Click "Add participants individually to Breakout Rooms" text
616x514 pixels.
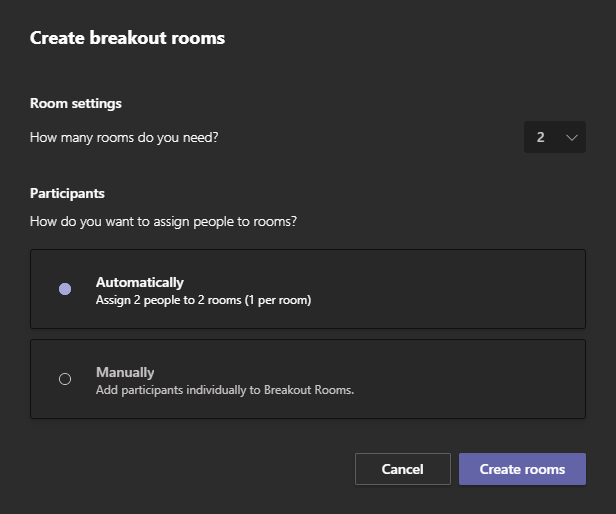pyautogui.click(x=225, y=389)
